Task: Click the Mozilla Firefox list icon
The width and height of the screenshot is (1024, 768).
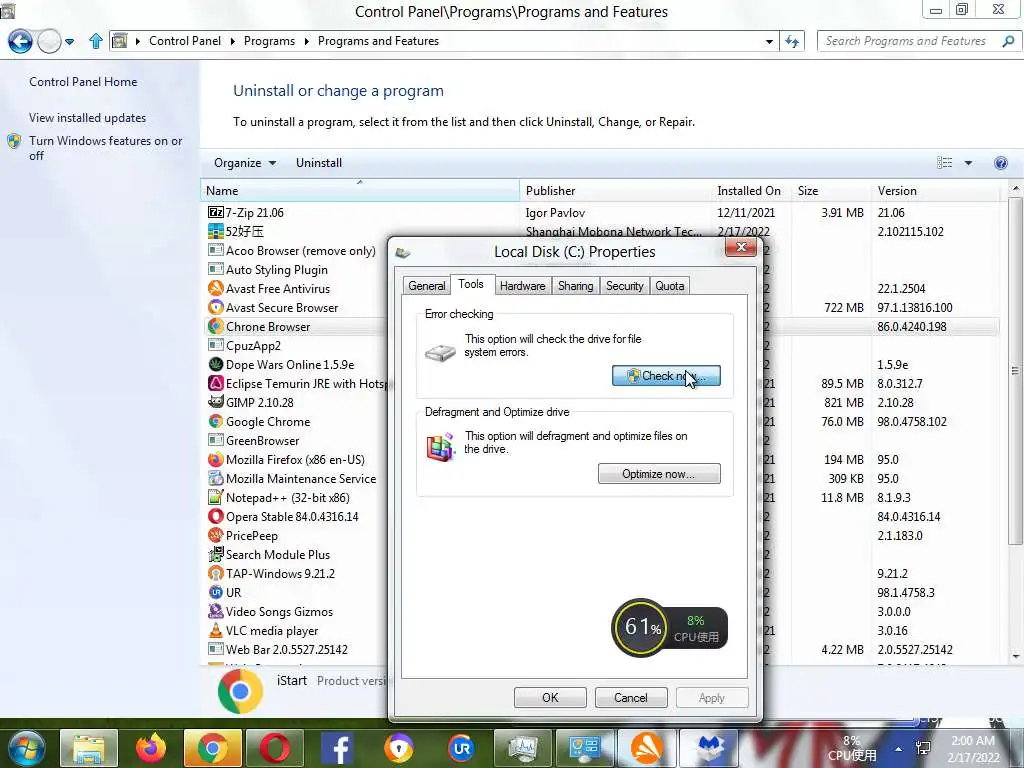Action: [x=215, y=459]
